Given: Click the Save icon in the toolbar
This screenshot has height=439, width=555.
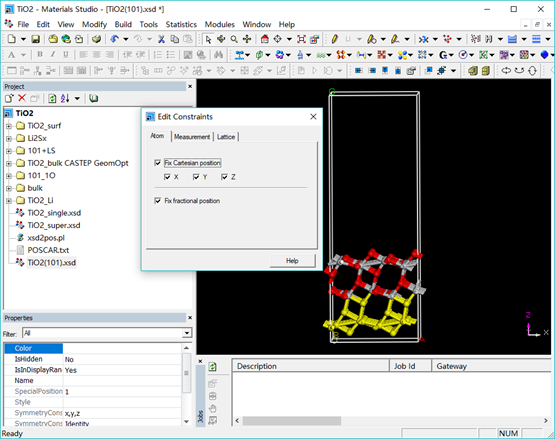Looking at the screenshot, I should [x=35, y=39].
